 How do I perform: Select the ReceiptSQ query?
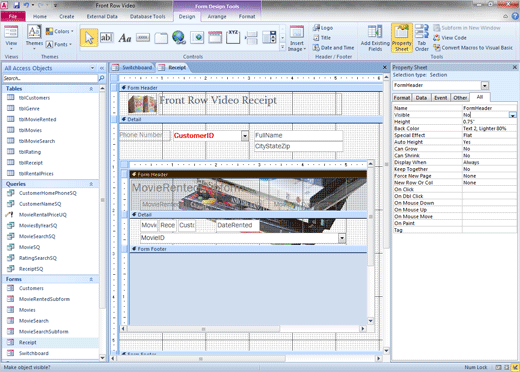31,269
